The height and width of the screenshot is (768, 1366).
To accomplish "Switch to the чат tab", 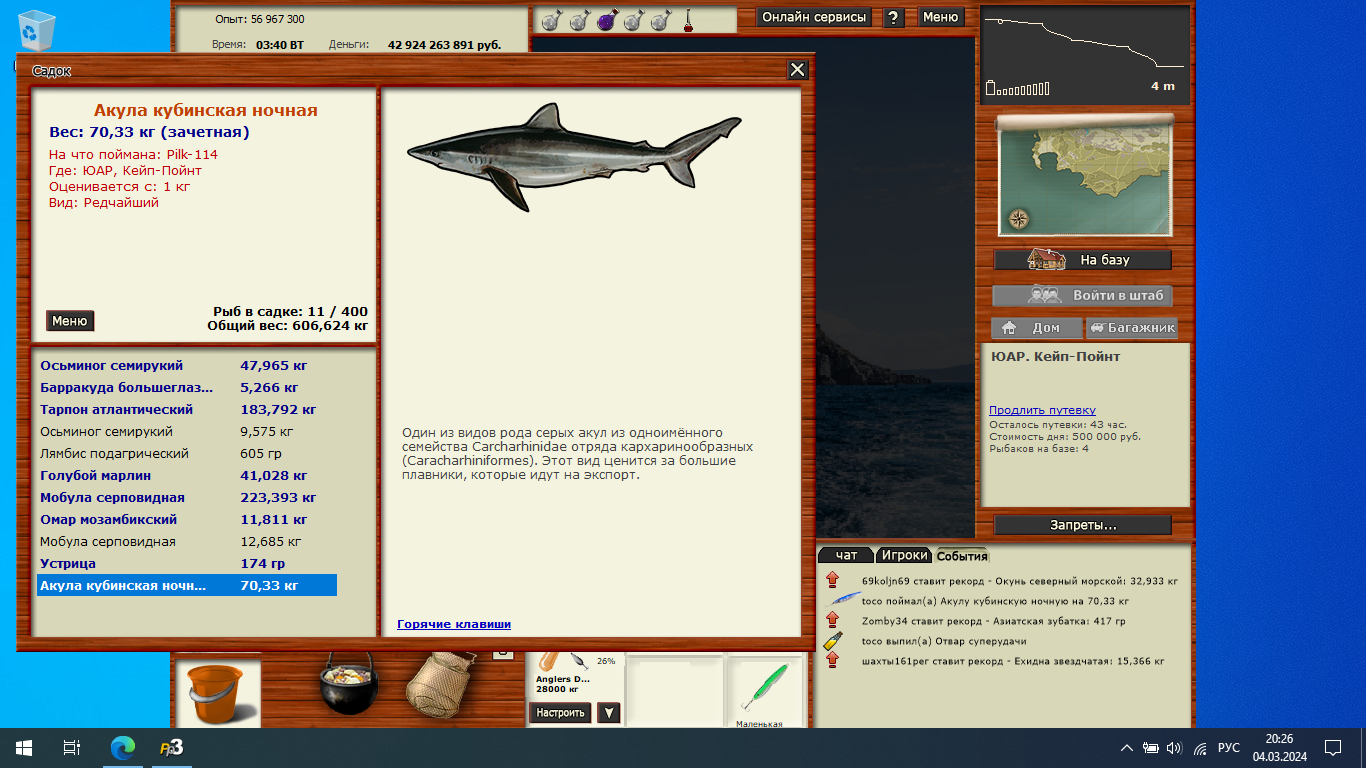I will point(846,555).
